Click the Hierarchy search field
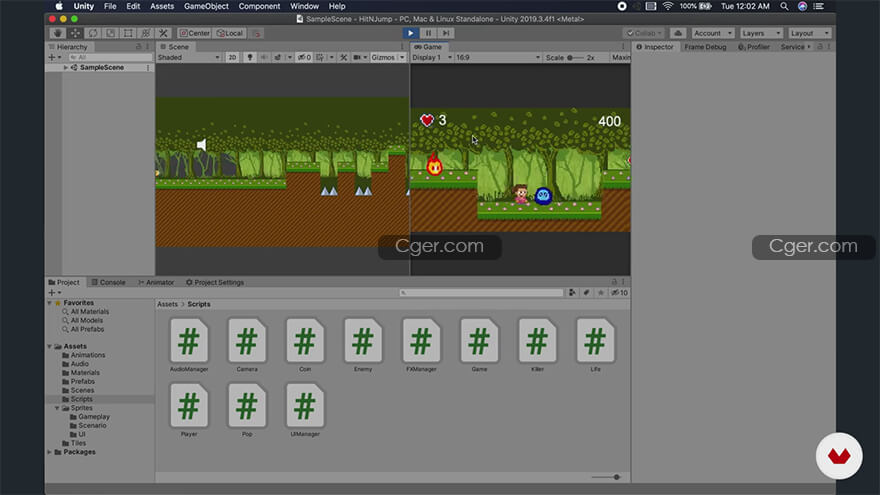 110,57
